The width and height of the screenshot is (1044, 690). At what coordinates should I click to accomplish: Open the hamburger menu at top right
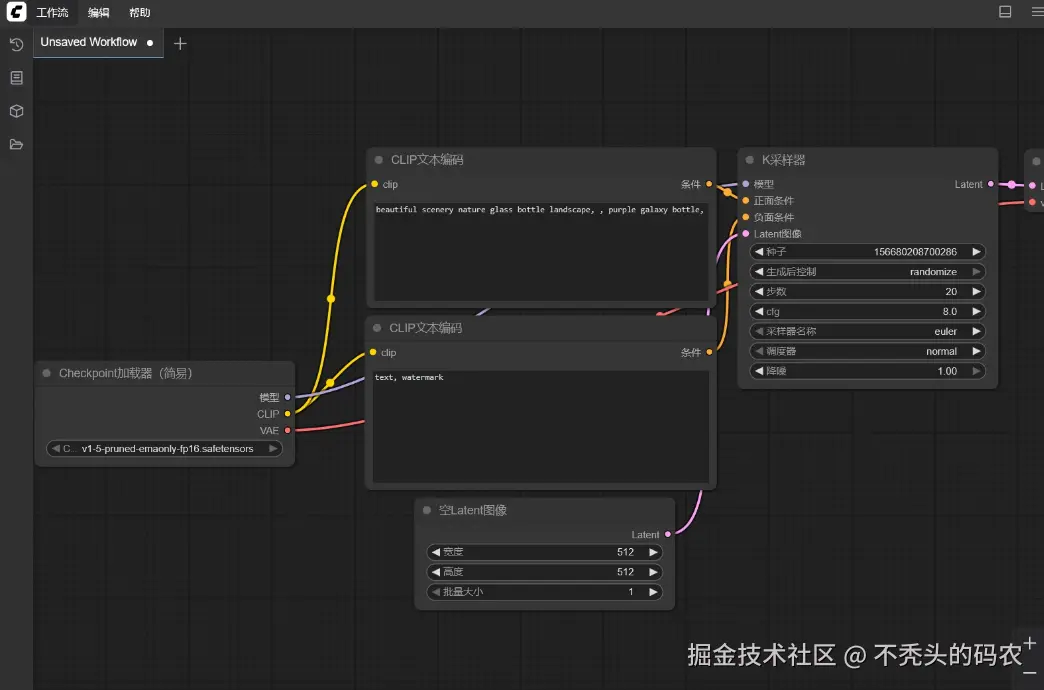click(x=1037, y=12)
